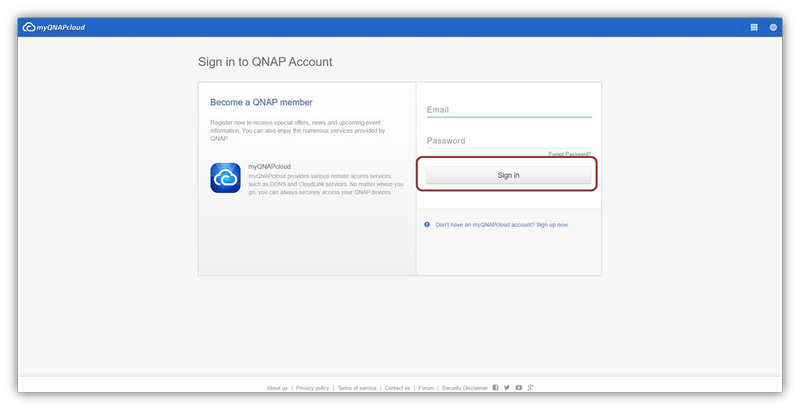Viewport: 800px width, 410px height.
Task: Open the Forum footer link
Action: 426,388
